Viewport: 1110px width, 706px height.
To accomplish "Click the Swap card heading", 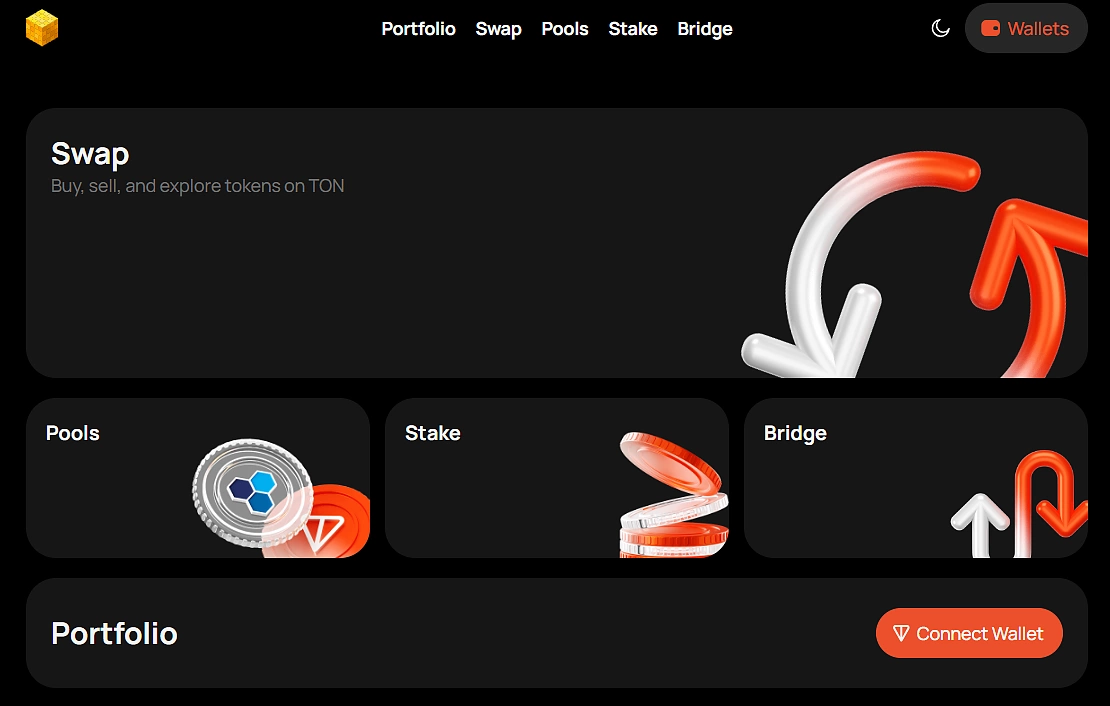I will click(90, 154).
